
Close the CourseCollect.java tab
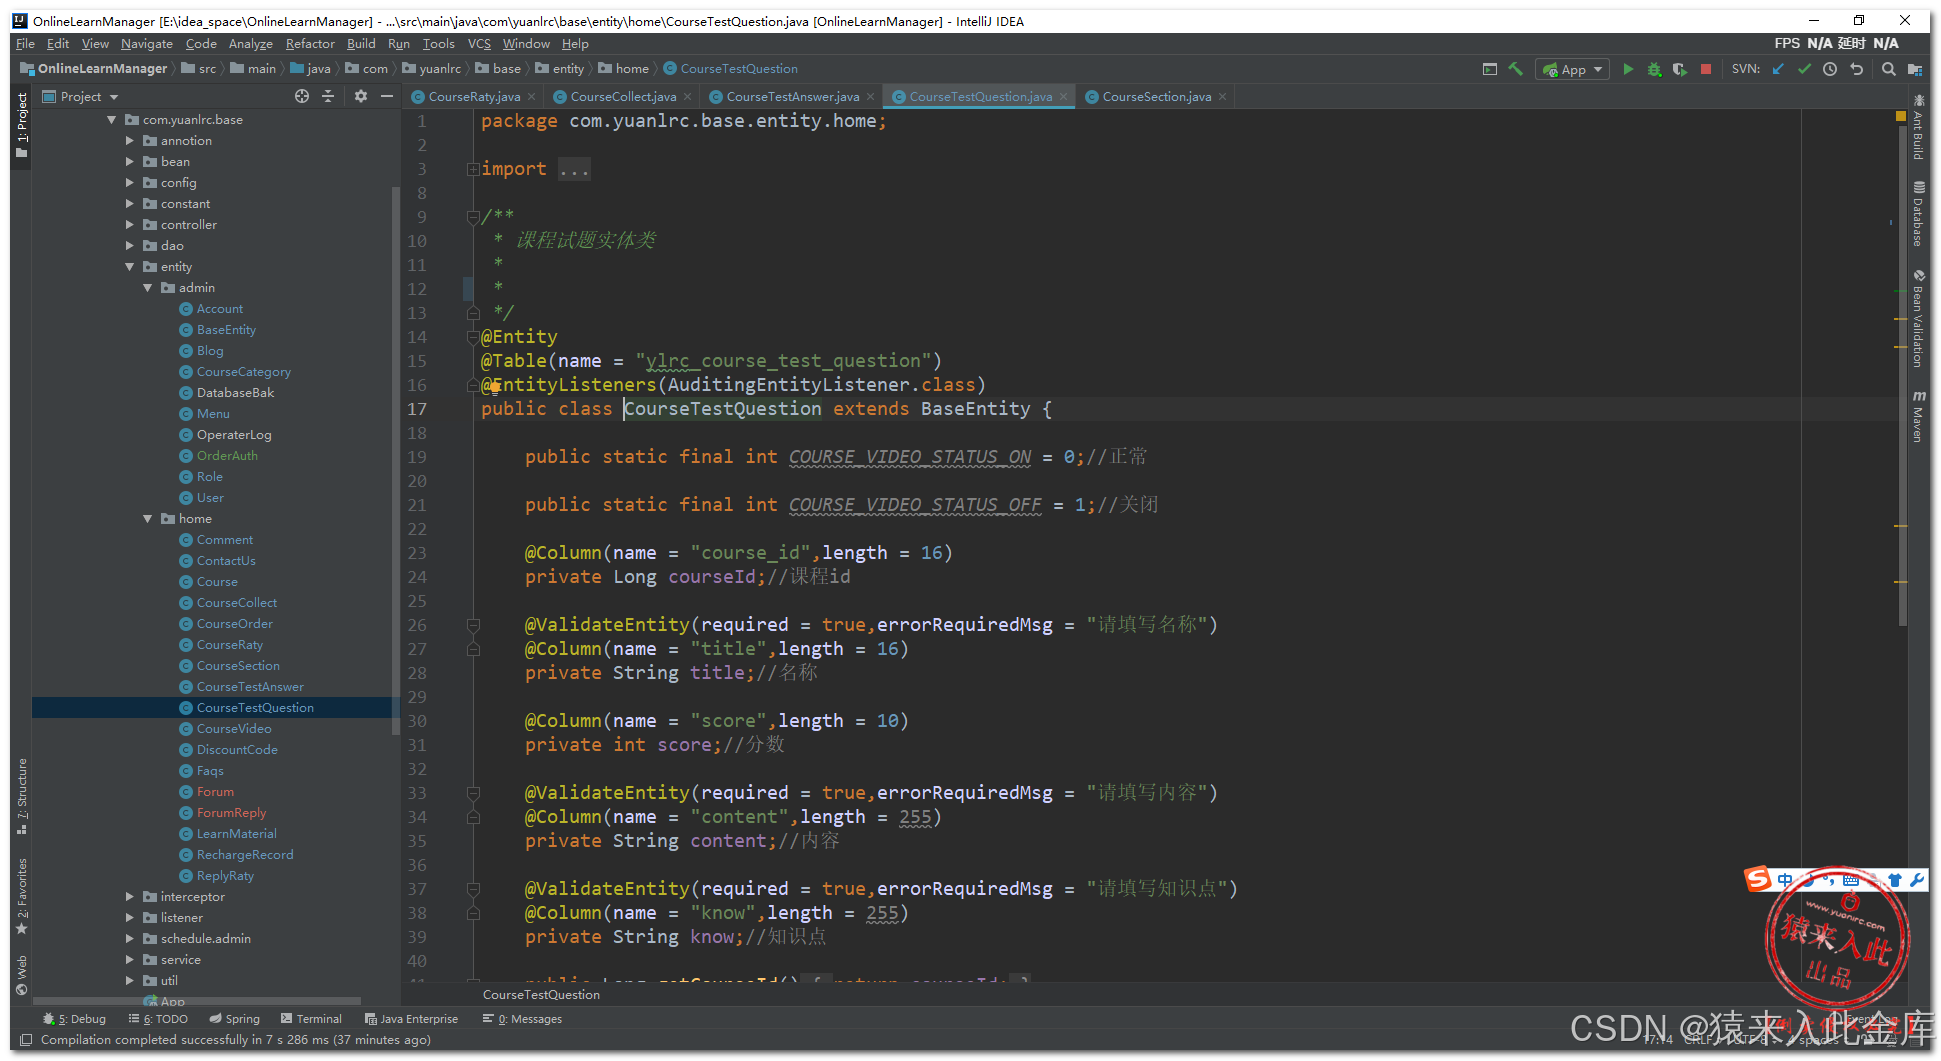(687, 97)
